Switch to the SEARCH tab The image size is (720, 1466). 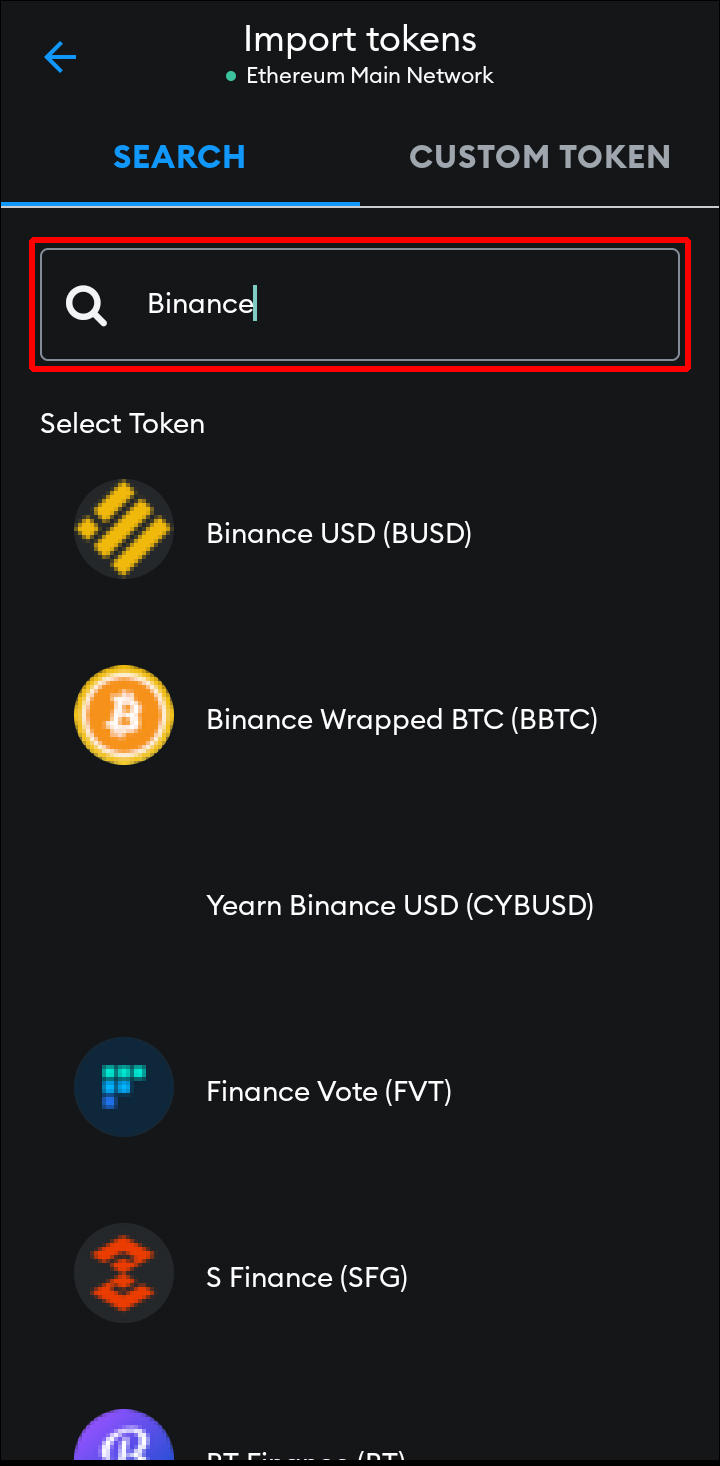pyautogui.click(x=179, y=157)
